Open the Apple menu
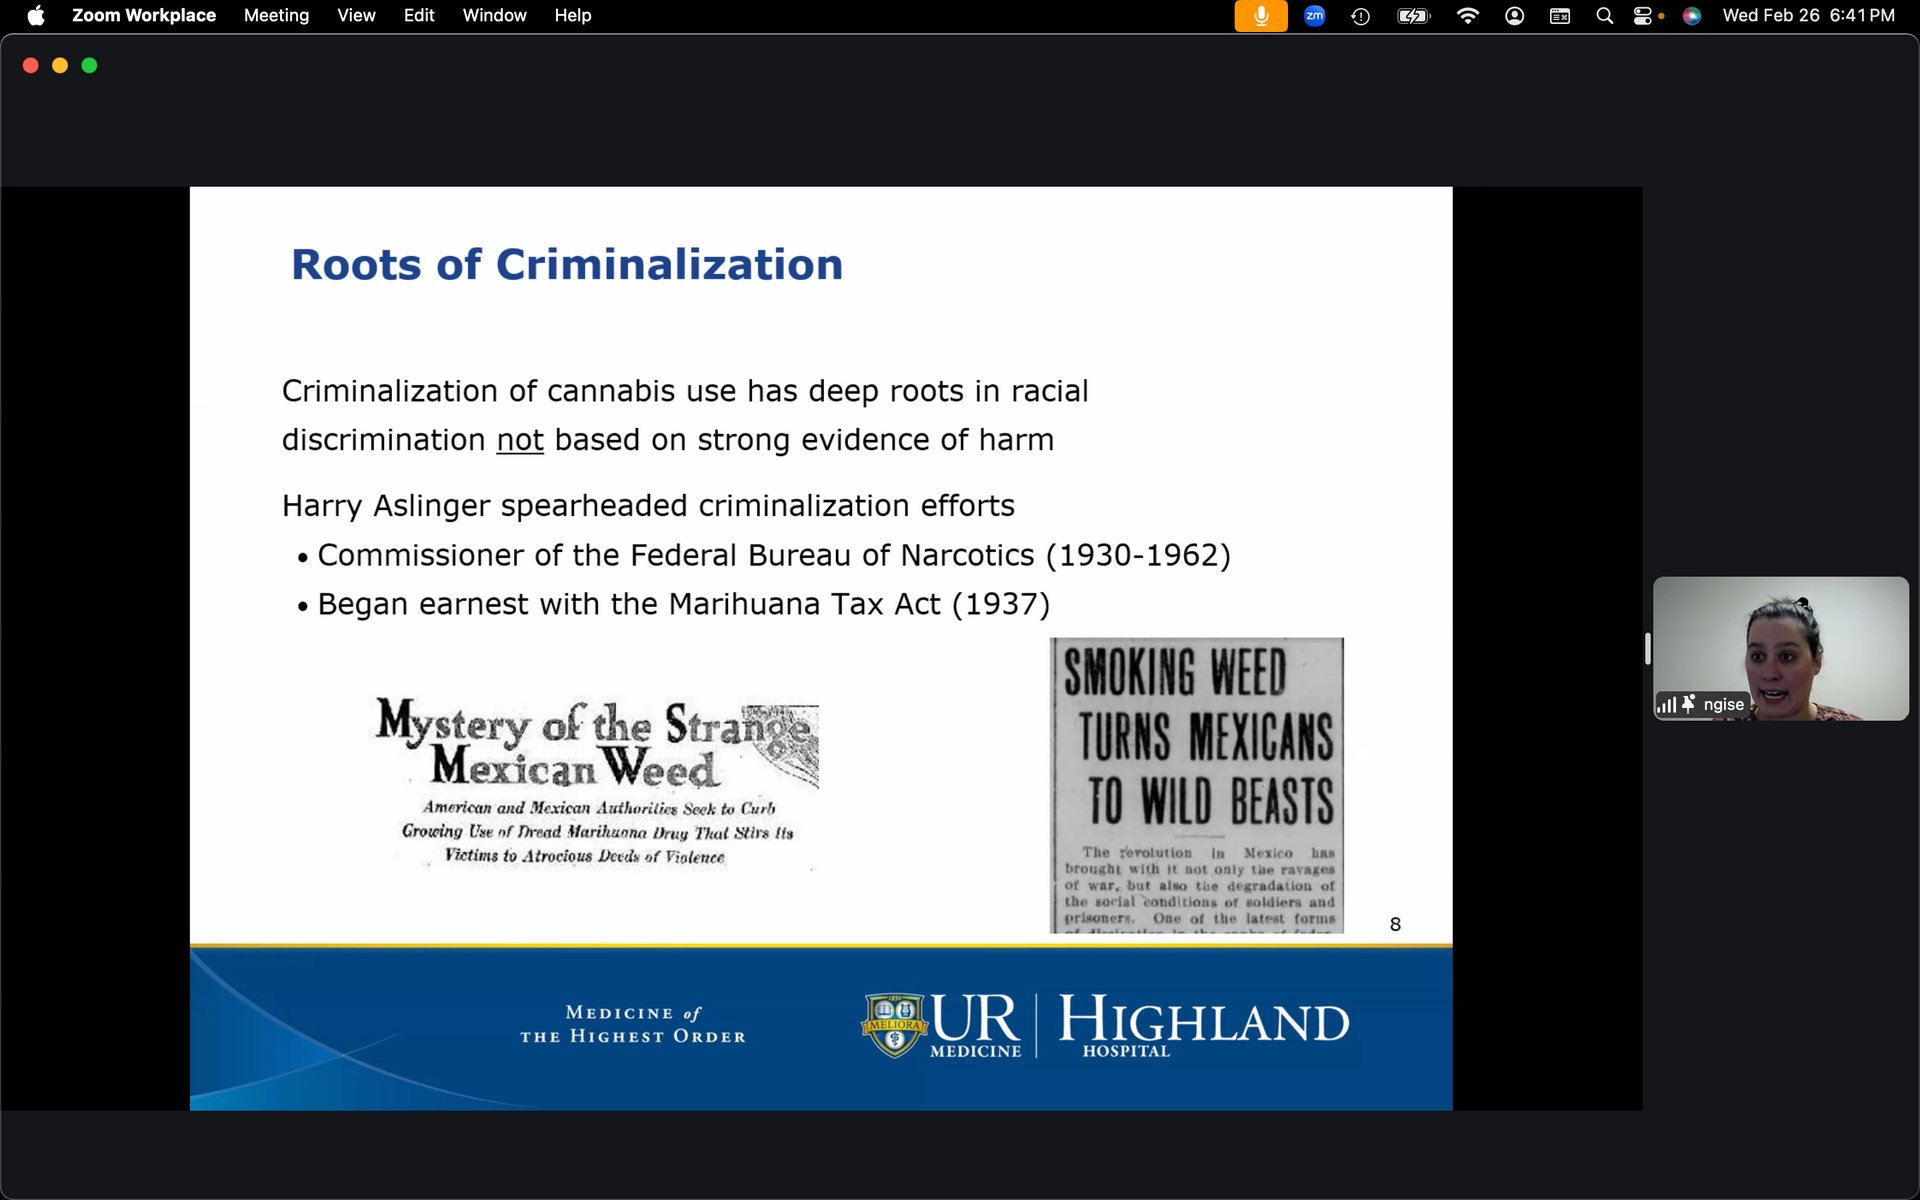 coord(36,16)
